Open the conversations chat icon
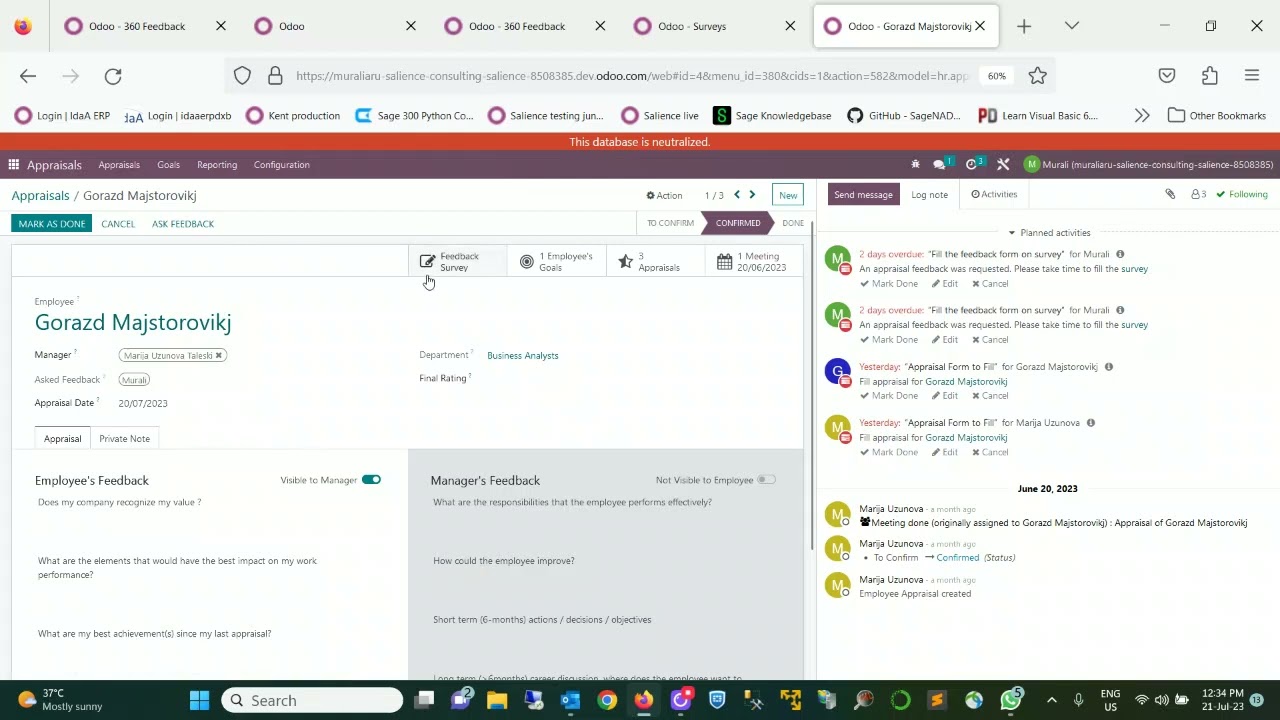Viewport: 1280px width, 720px height. coord(941,165)
